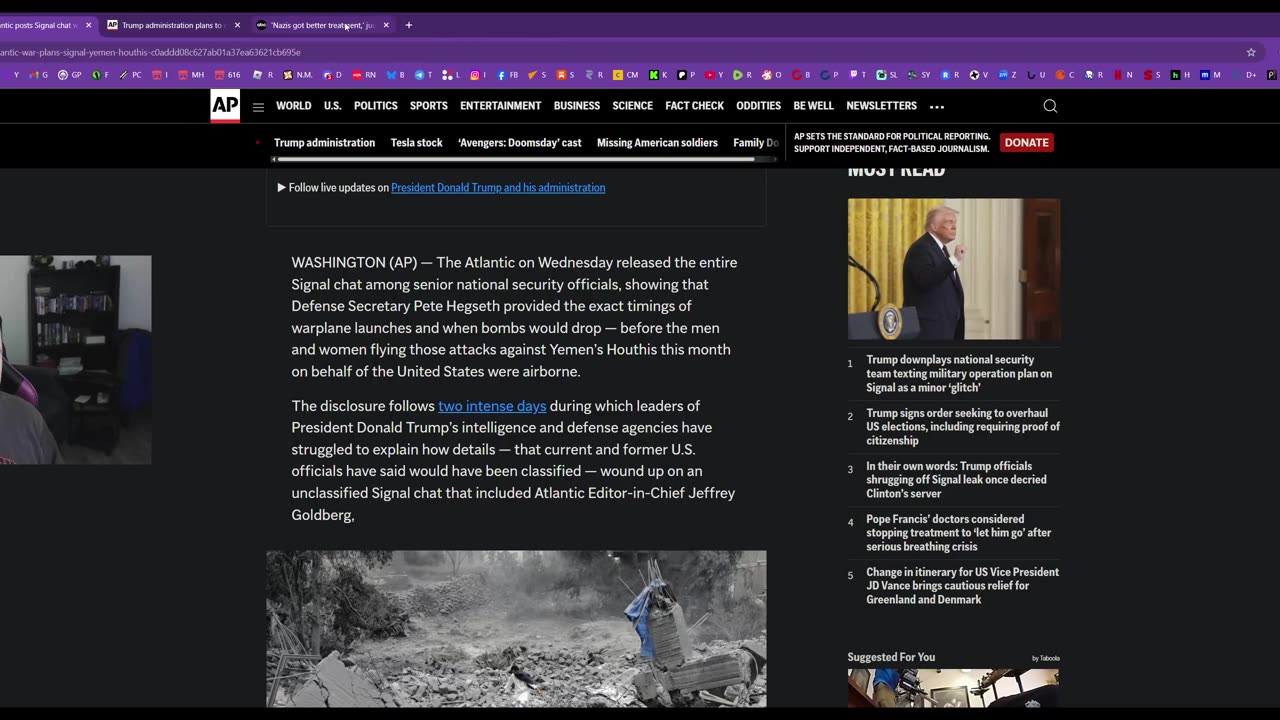Image resolution: width=1280 pixels, height=720 pixels.
Task: Open the ODDITIES menu section
Action: pyautogui.click(x=758, y=106)
